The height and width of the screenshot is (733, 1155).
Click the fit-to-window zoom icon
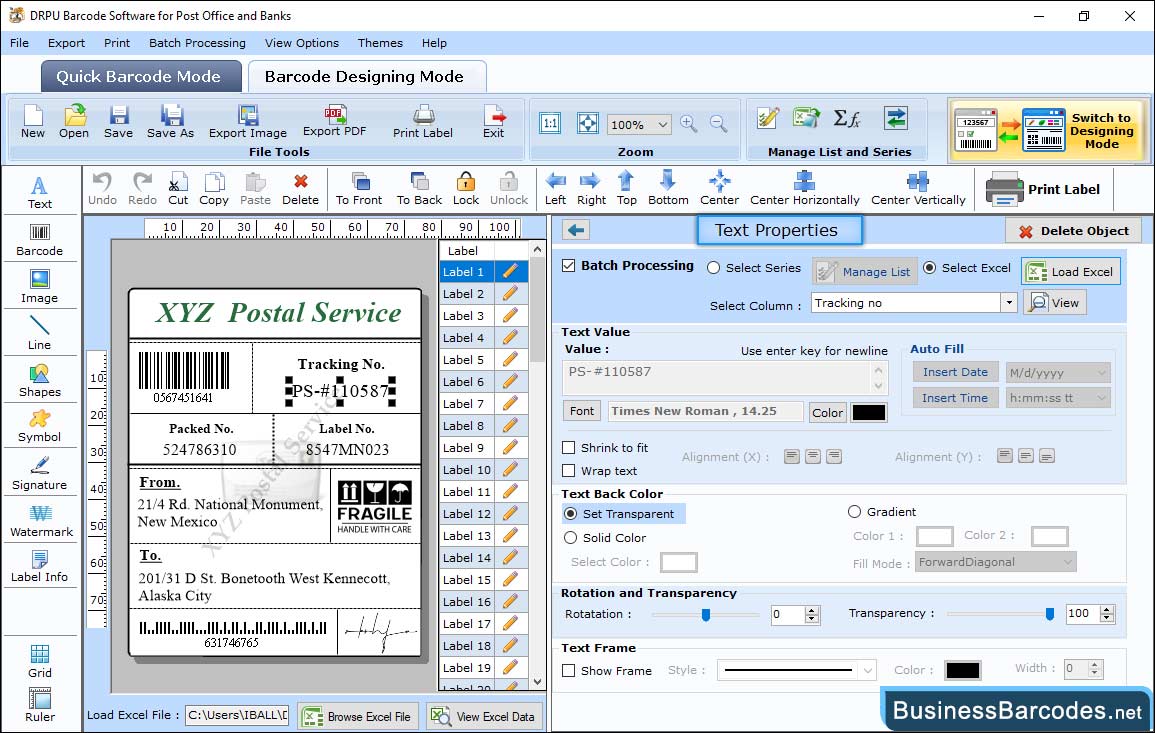(x=588, y=123)
